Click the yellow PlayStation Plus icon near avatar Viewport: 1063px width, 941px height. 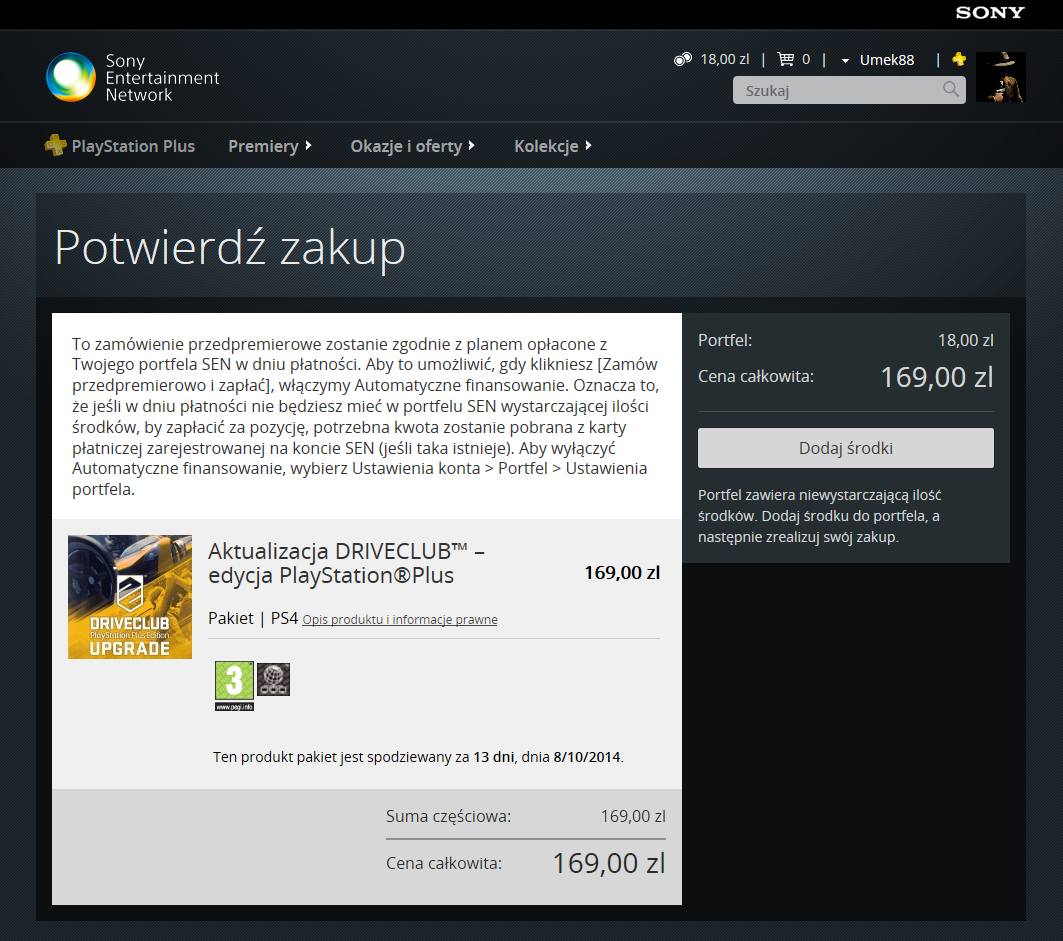point(959,60)
